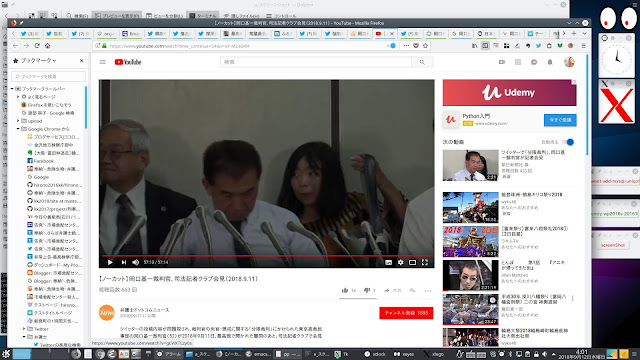Image resolution: width=640 pixels, height=360 pixels.
Task: Expand the Twitter bookmarks folder
Action: pyautogui.click(x=24, y=329)
